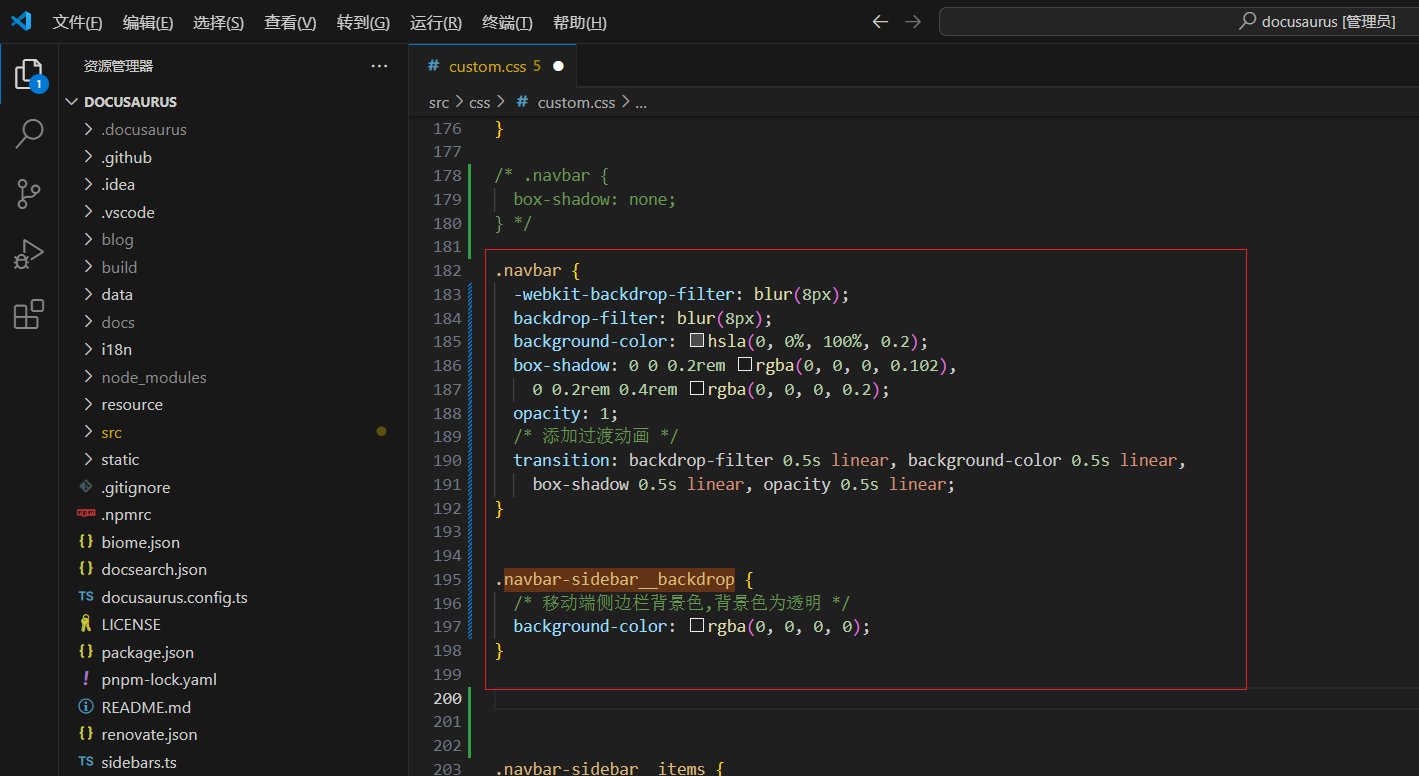Screen dimensions: 1419x776
Task: Expand the data folder
Action: click(x=88, y=294)
